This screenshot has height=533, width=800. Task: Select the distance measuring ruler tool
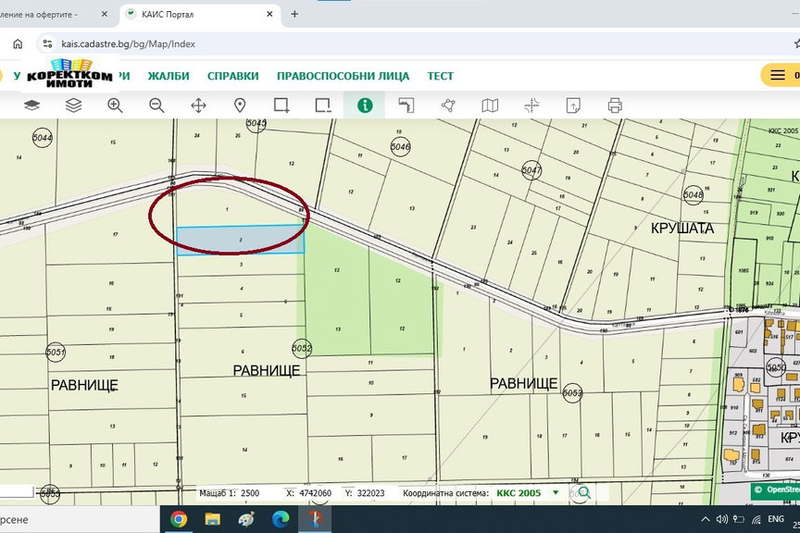coord(406,106)
